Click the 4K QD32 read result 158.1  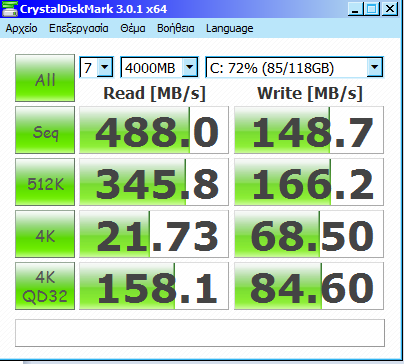click(154, 286)
